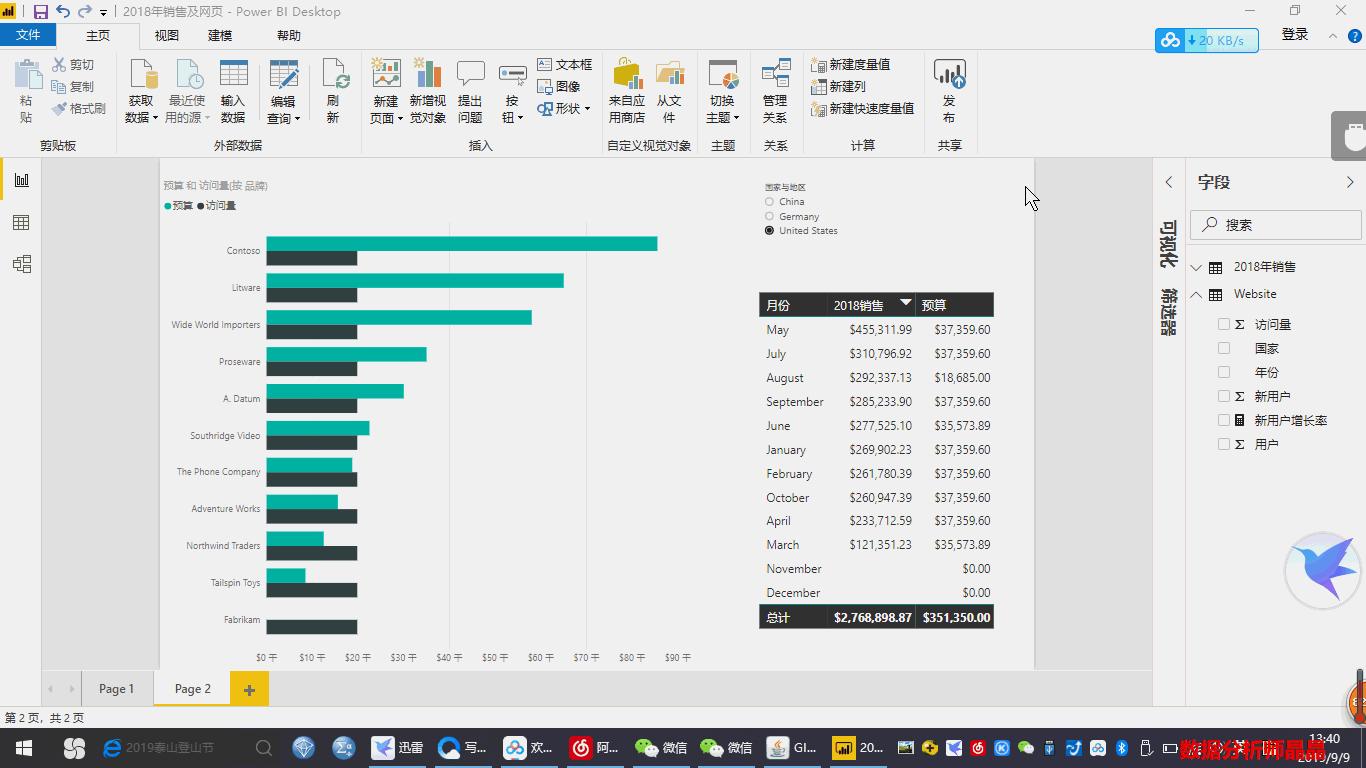The height and width of the screenshot is (768, 1366).
Task: Click 新建列 new column
Action: (838, 87)
